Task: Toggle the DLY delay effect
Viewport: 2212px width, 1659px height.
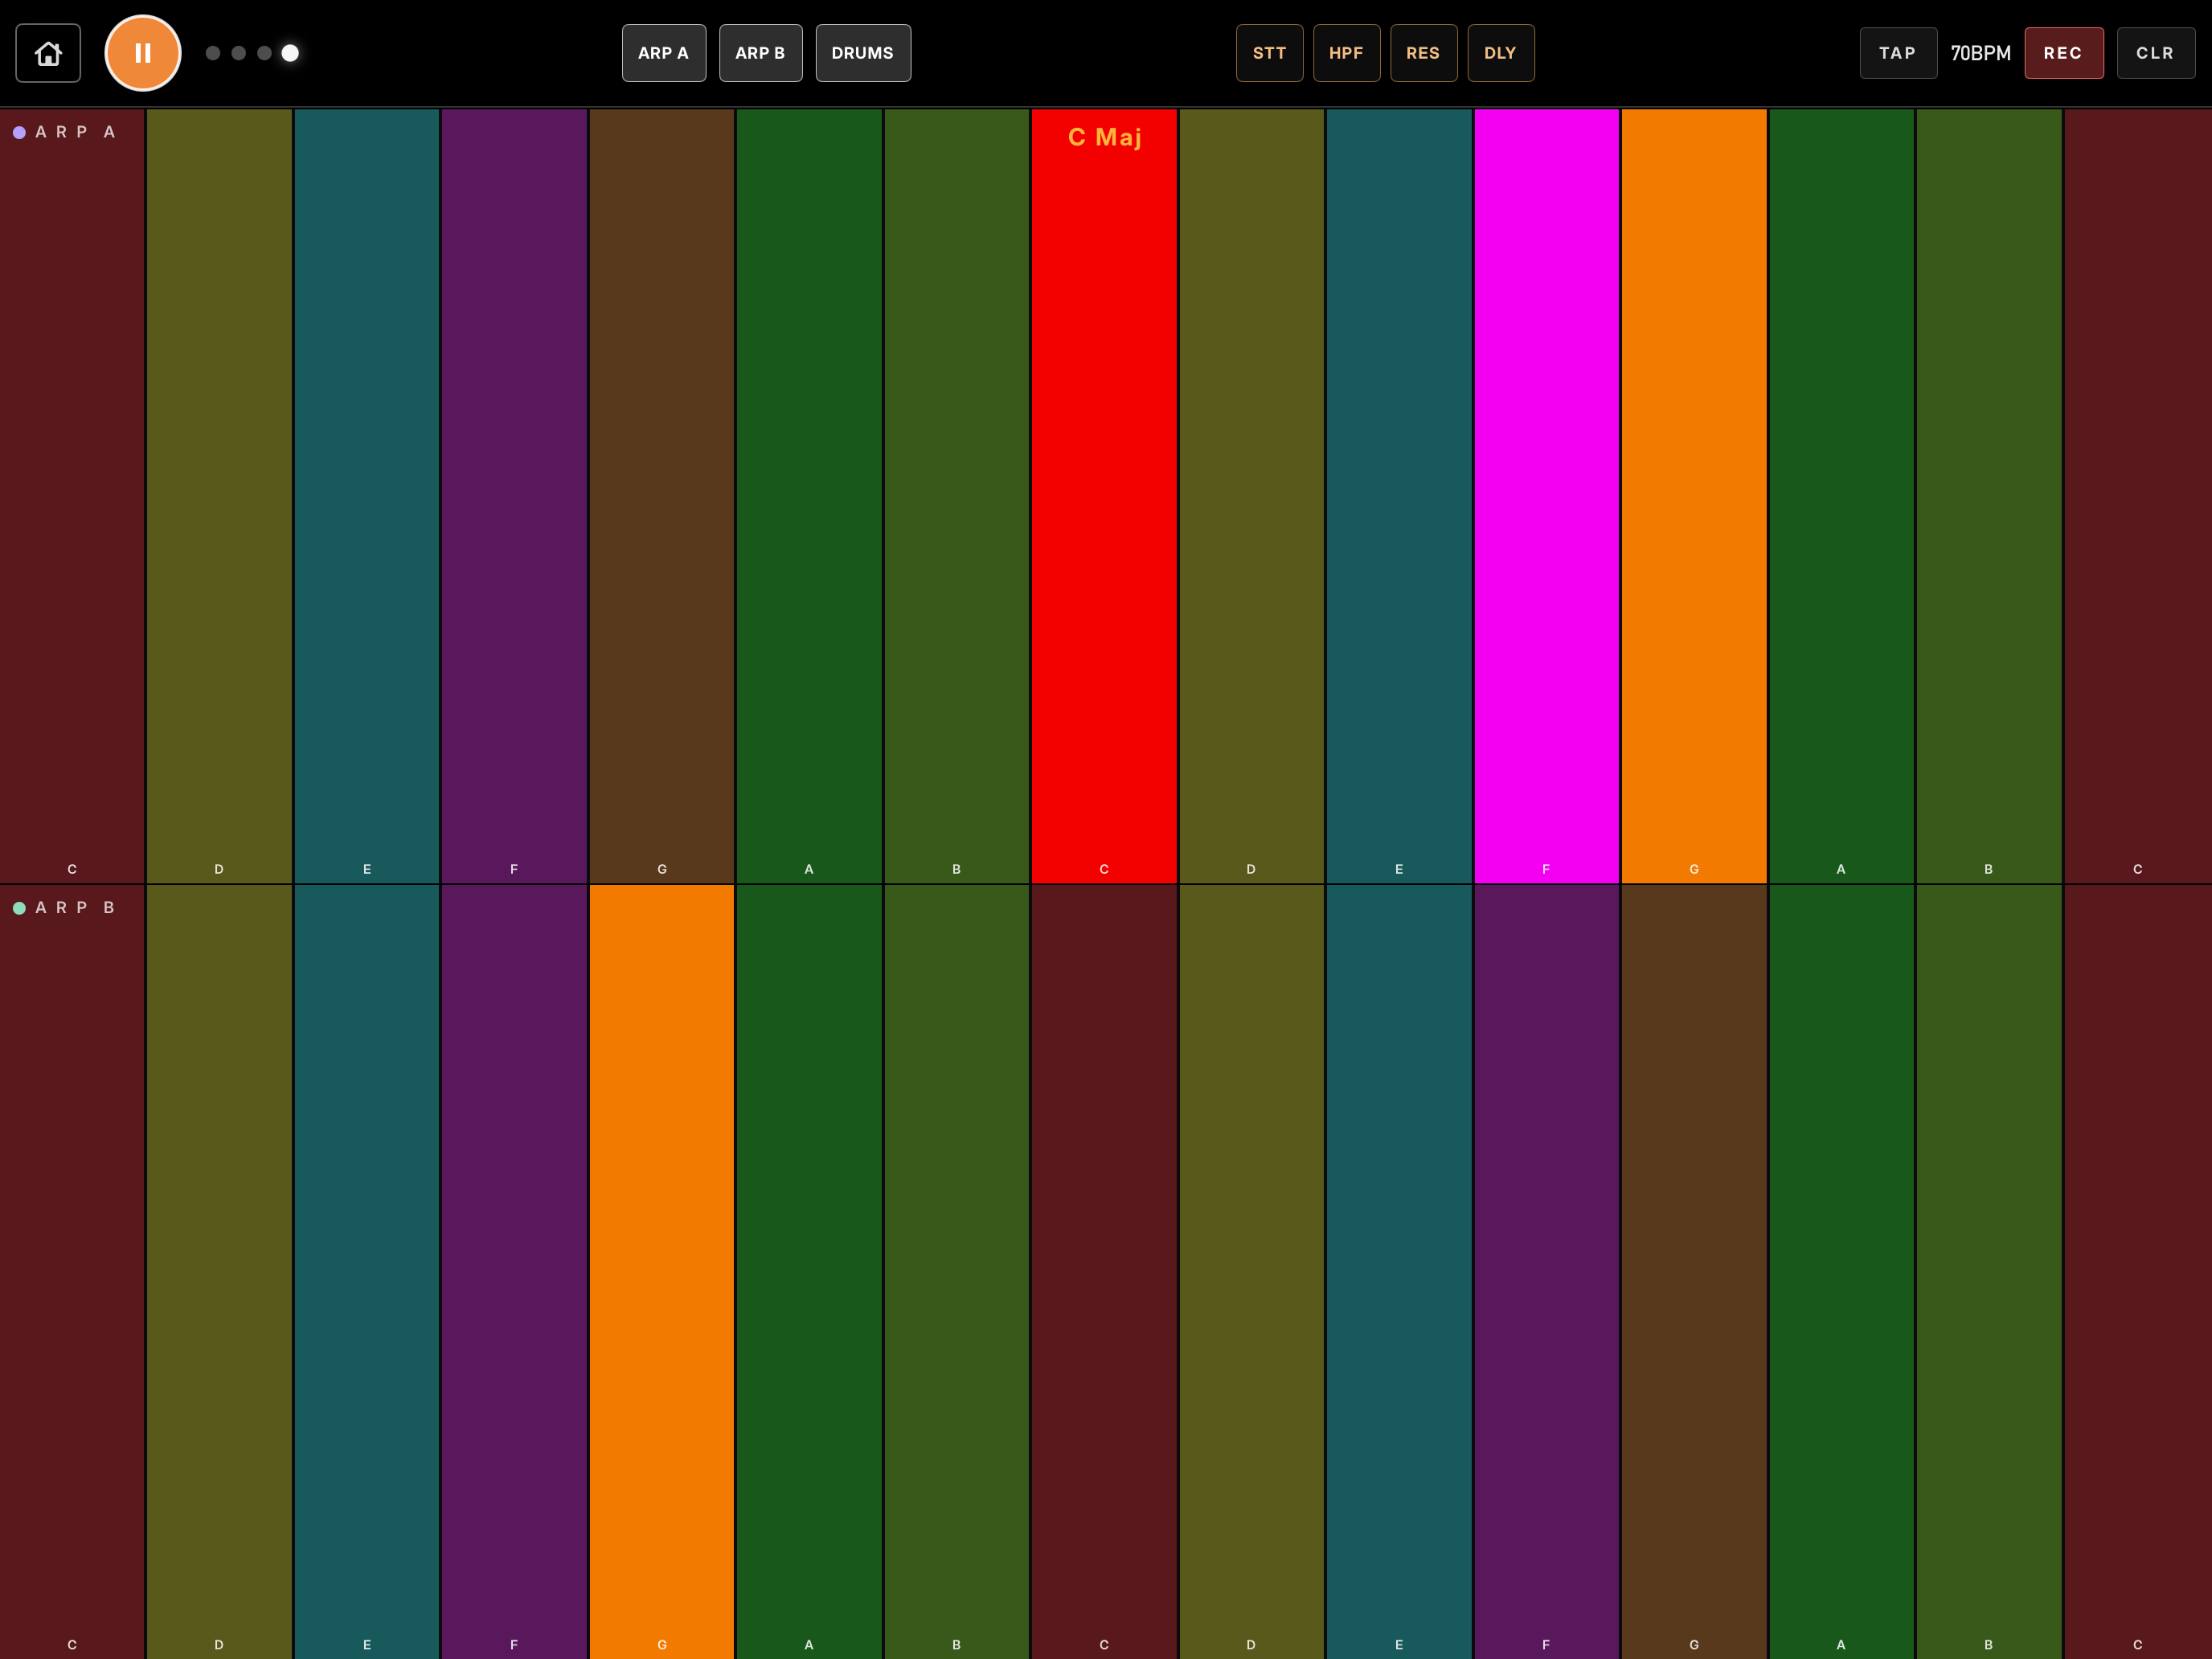Action: [1500, 53]
